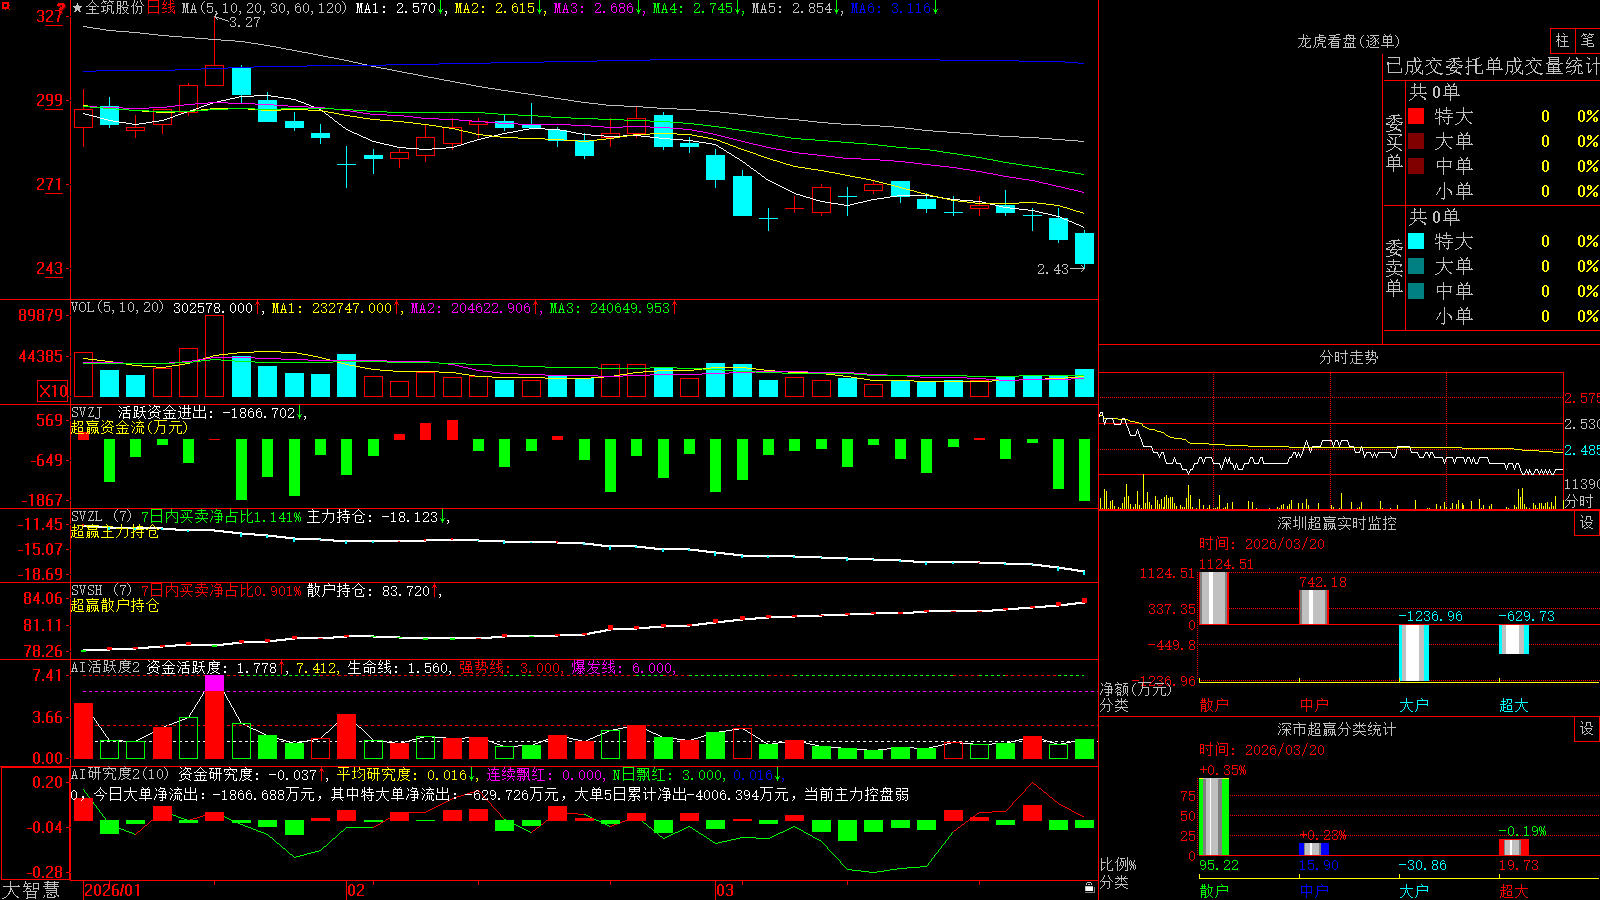Viewport: 1600px width, 900px height.
Task: Click the MA(5,10,20,30,60,120) indicator parameters
Action: pyautogui.click(x=264, y=8)
